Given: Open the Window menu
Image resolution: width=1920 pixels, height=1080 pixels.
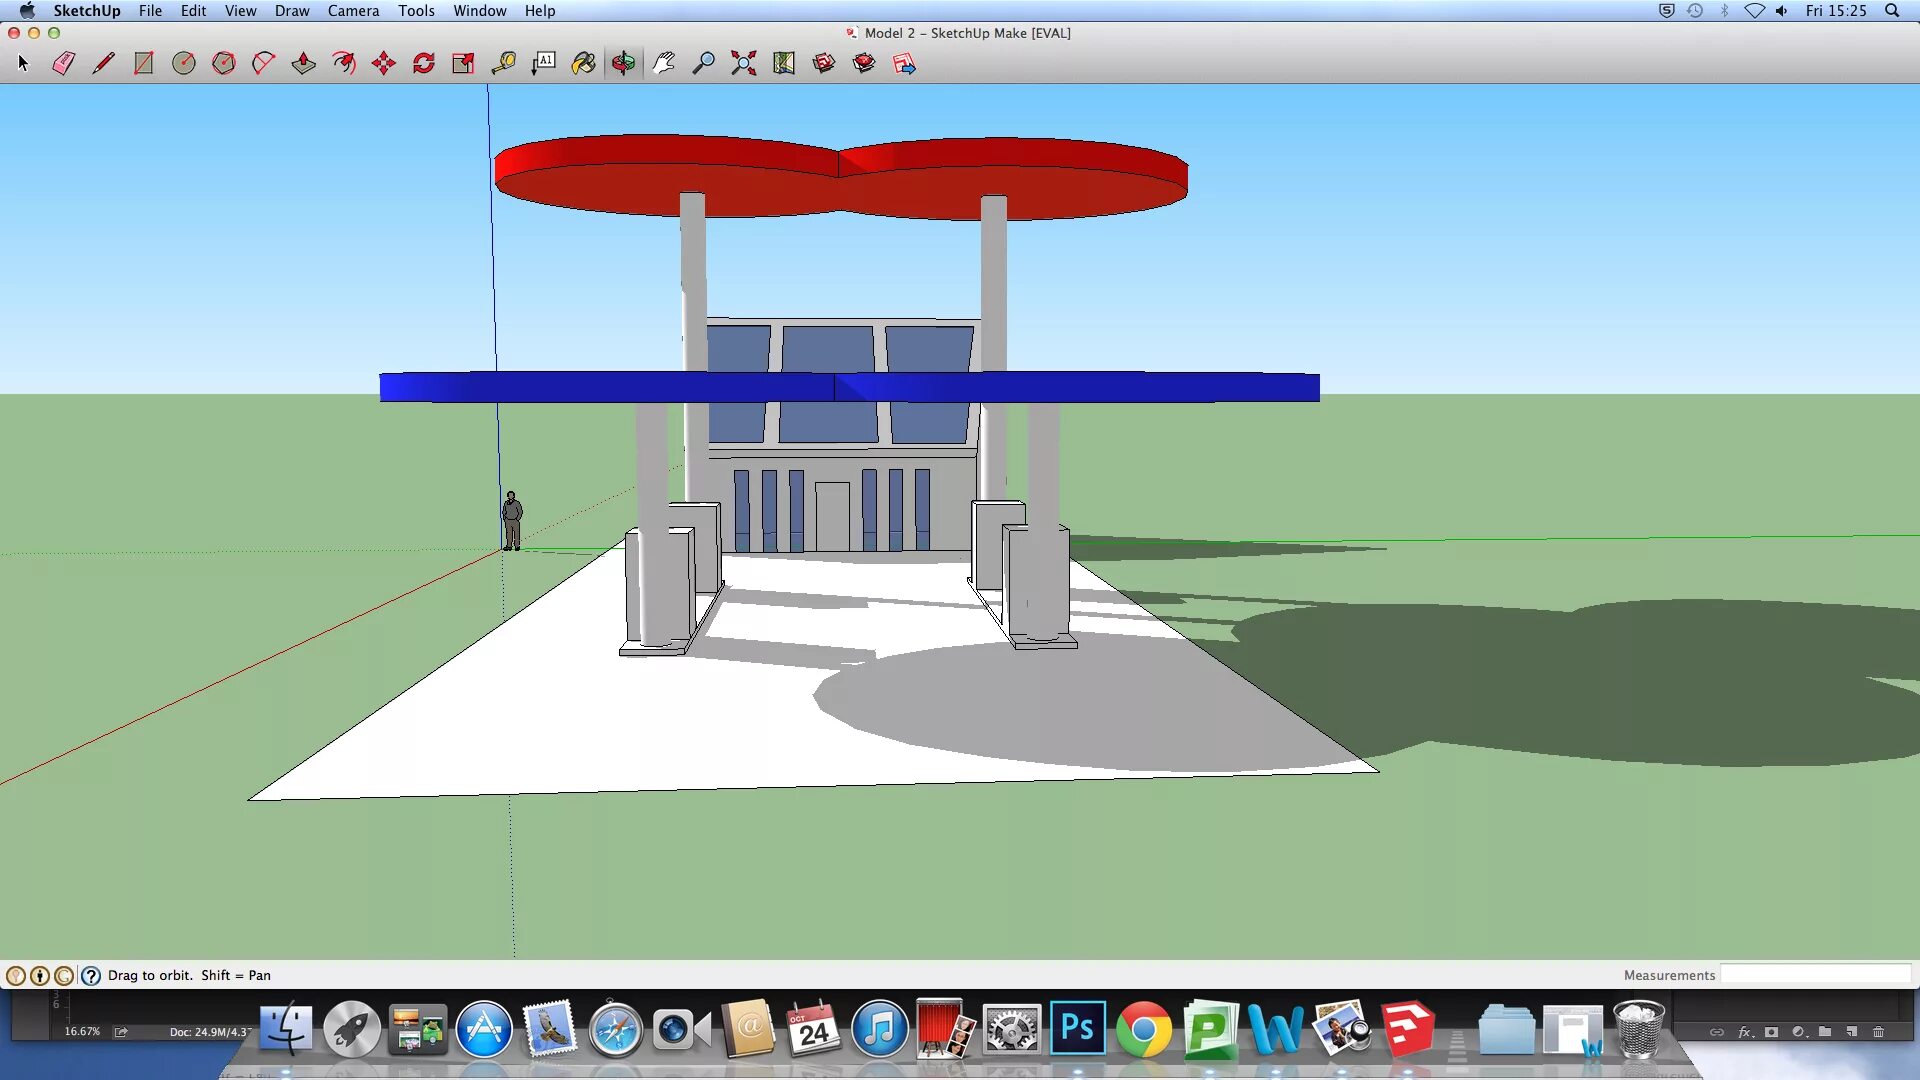Looking at the screenshot, I should [x=479, y=11].
